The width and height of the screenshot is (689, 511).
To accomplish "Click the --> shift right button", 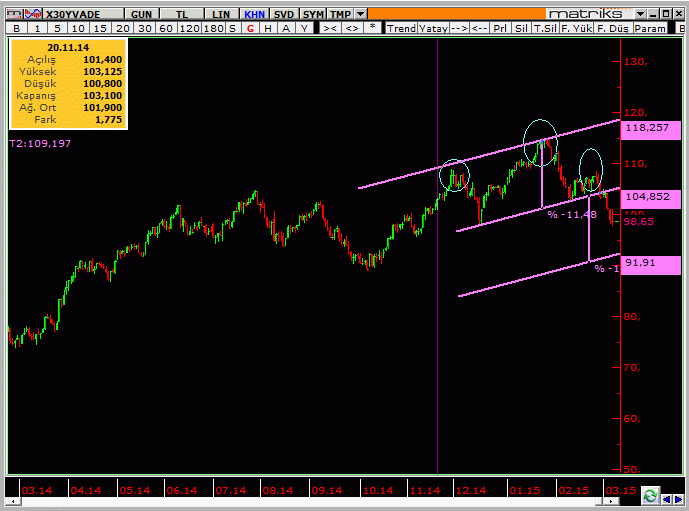I will point(459,29).
